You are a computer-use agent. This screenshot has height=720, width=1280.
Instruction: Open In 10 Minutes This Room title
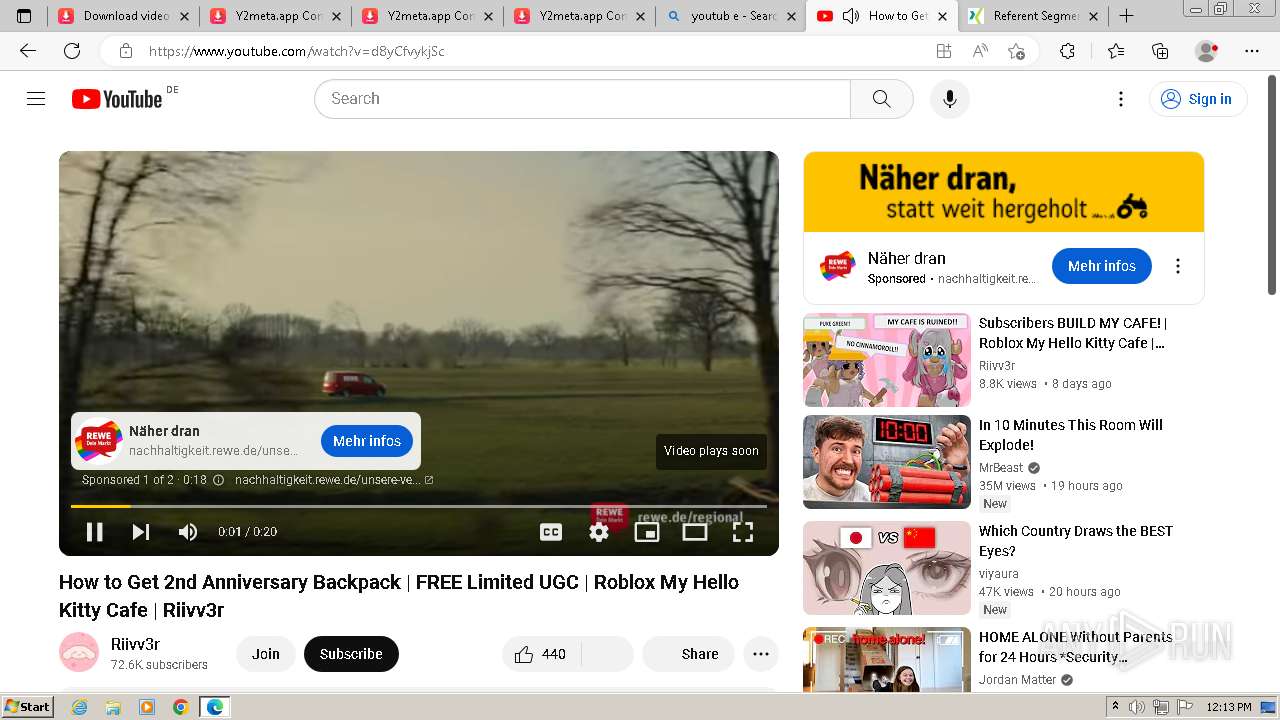(x=1071, y=435)
